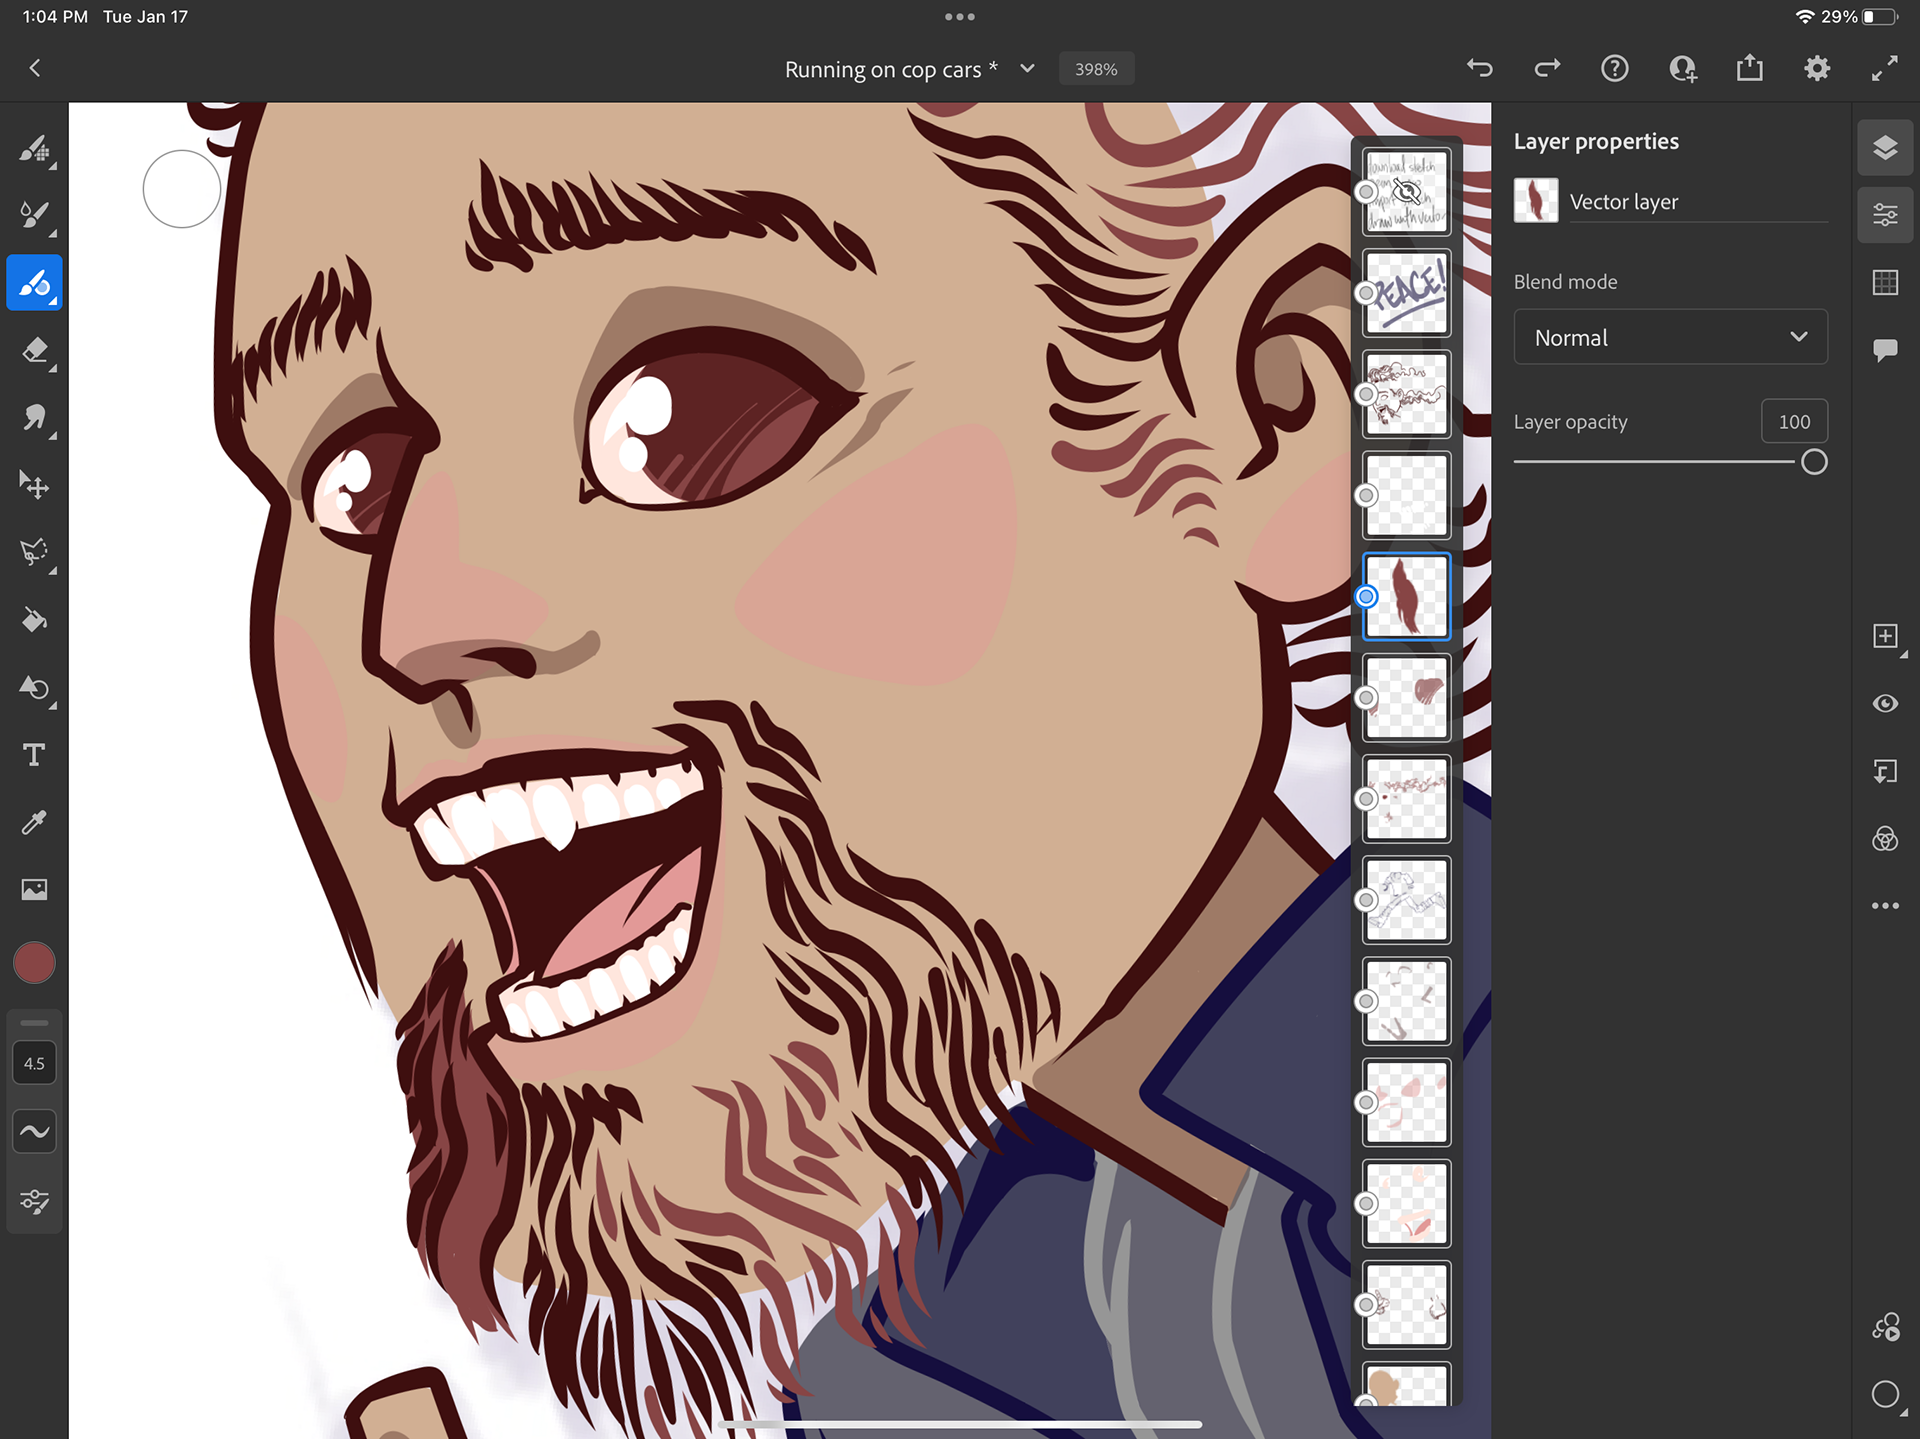Viewport: 1920px width, 1439px height.
Task: Select the Move/Transform tool
Action: coord(35,485)
